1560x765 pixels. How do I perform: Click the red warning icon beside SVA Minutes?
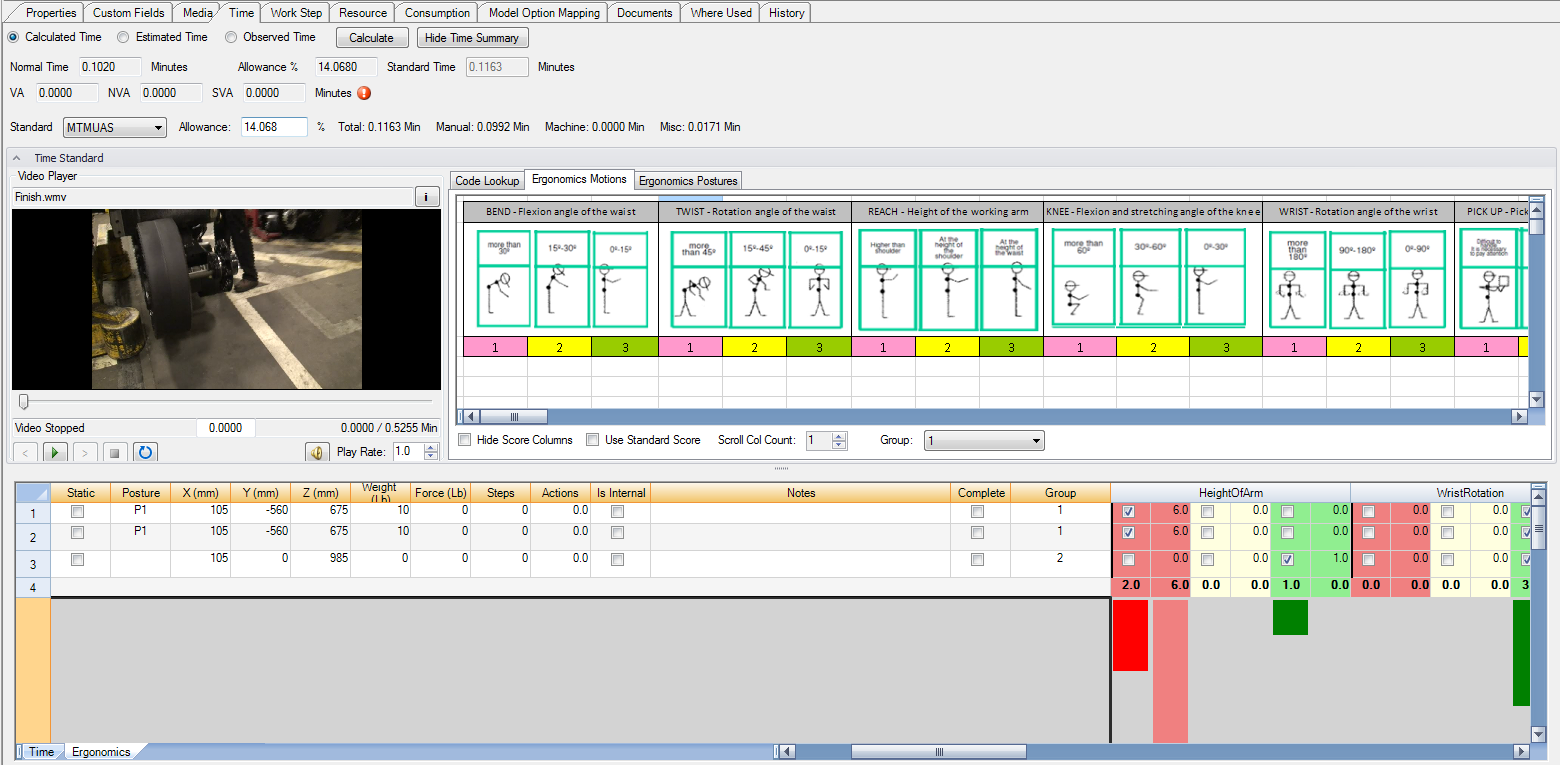click(x=364, y=93)
